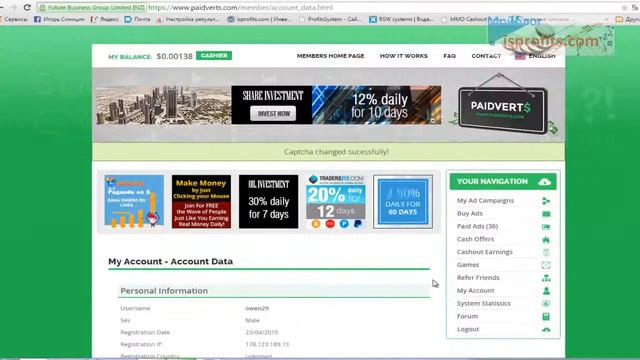Image resolution: width=640 pixels, height=360 pixels.
Task: View System Statistics
Action: (x=483, y=303)
